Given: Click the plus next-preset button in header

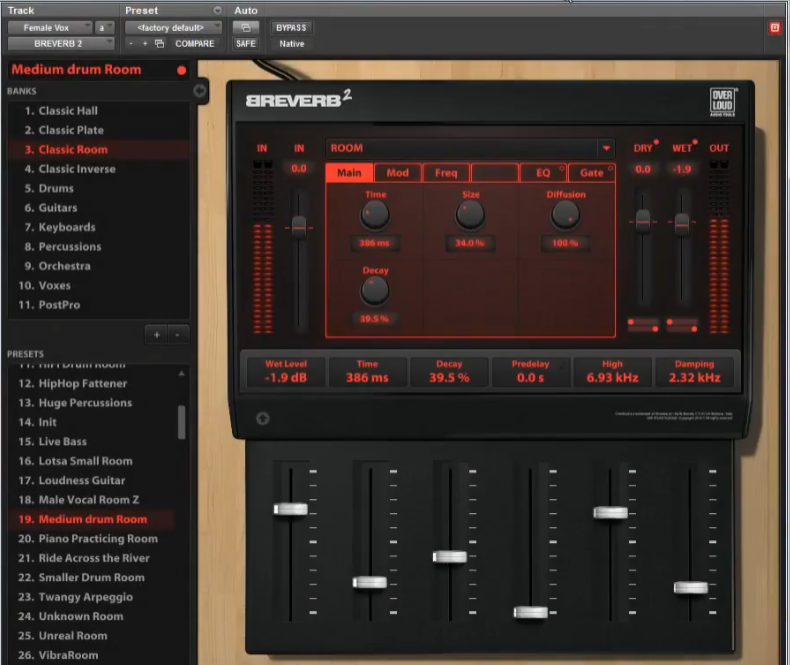Looking at the screenshot, I should point(145,44).
